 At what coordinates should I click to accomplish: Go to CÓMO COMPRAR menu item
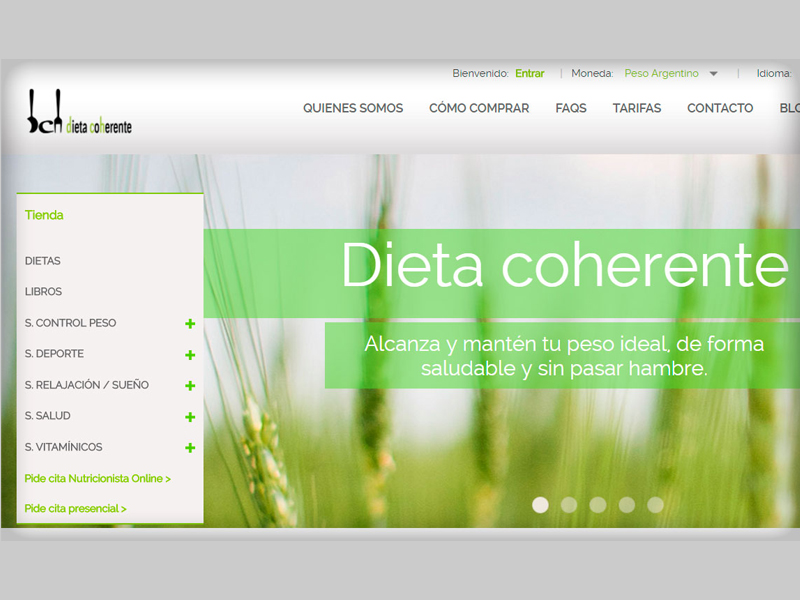479,108
